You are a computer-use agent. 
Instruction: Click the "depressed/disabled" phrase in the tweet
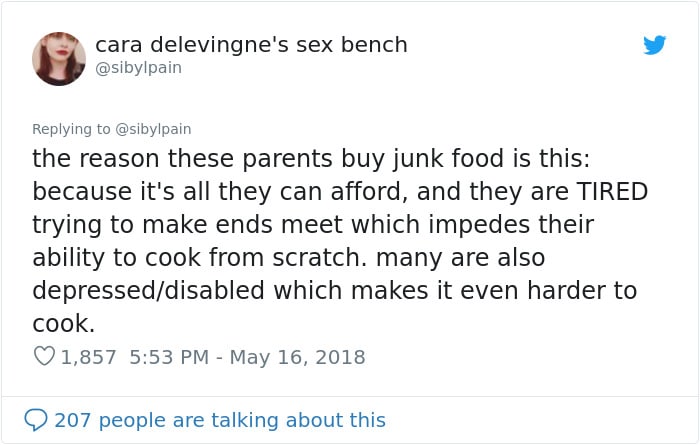tap(148, 291)
